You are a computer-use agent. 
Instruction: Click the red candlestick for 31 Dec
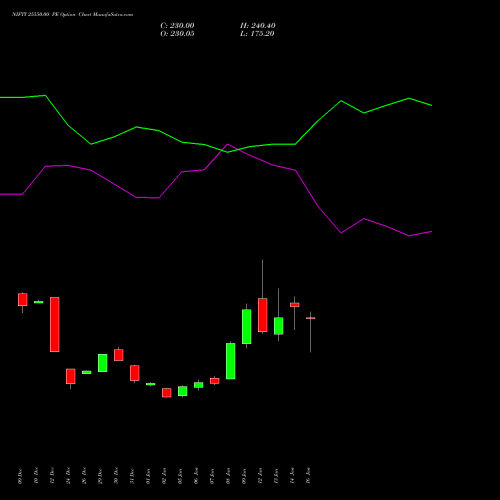(135, 373)
